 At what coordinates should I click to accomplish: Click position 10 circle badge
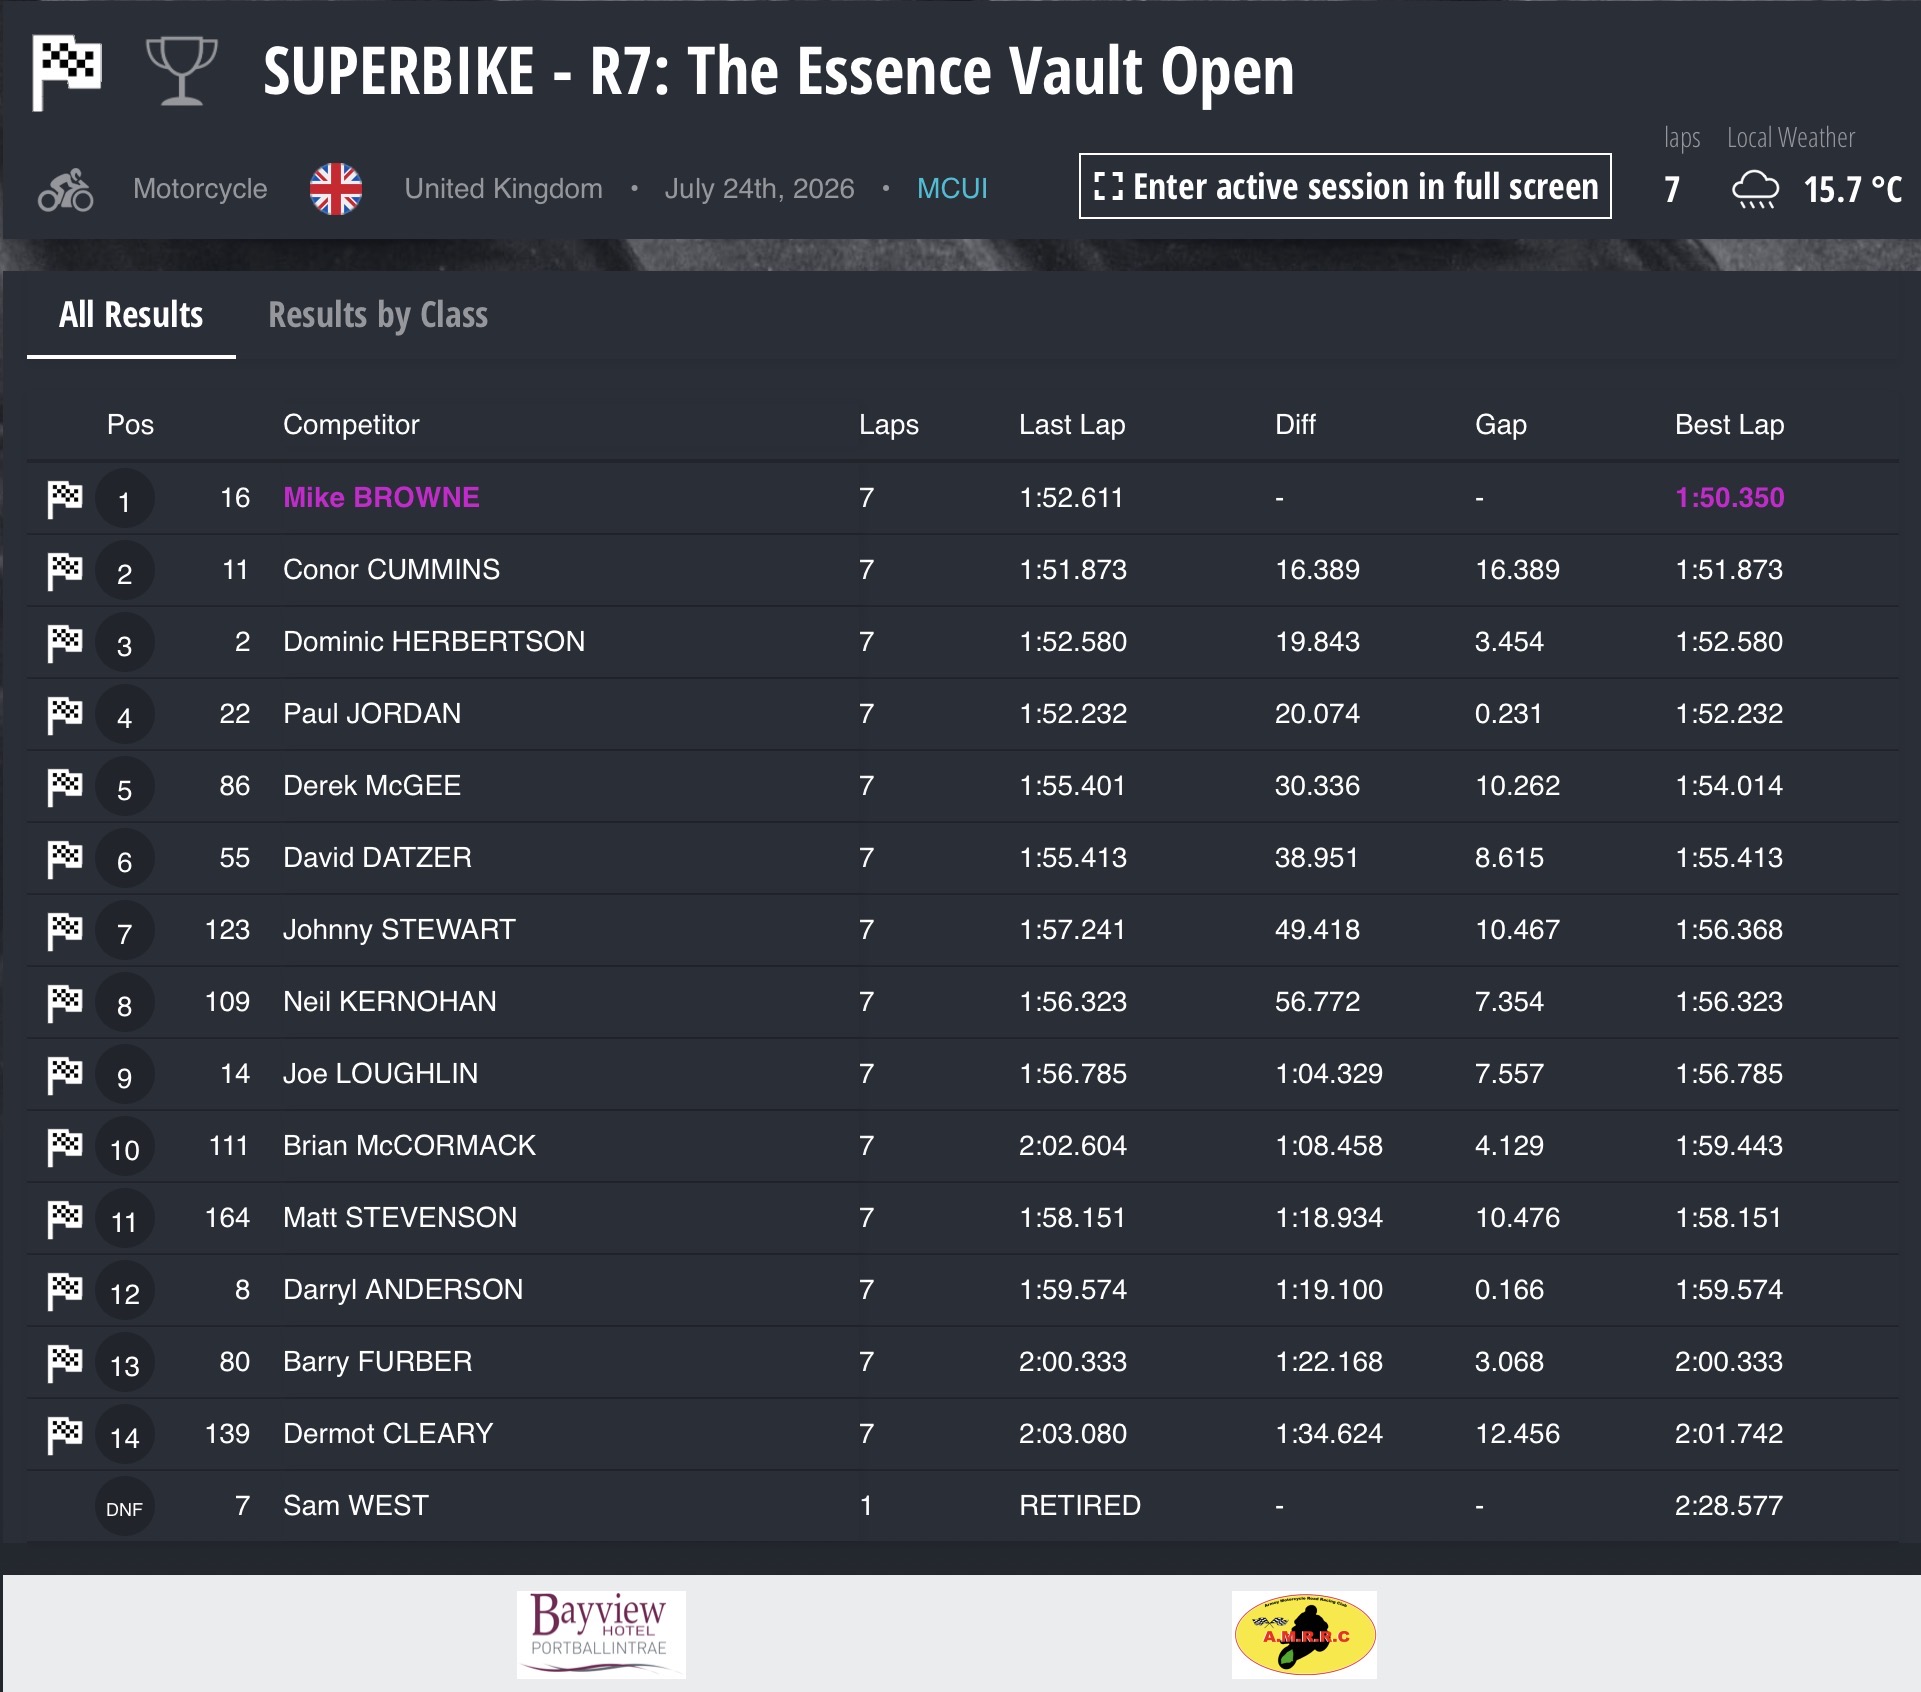(x=125, y=1147)
